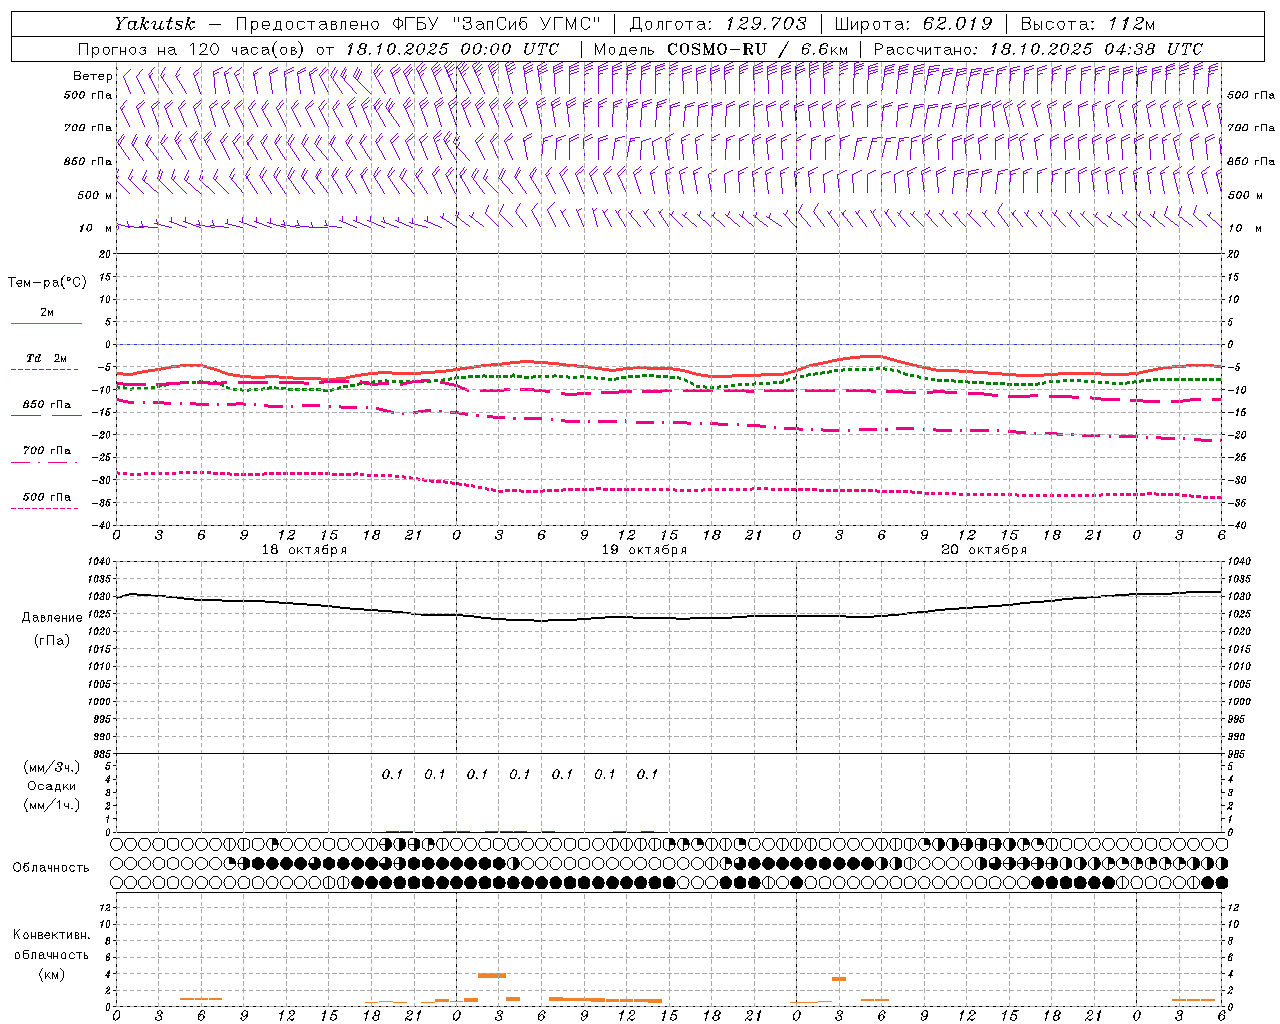Select the Конвективн. label text
This screenshot has height=1024, width=1280.
[x=51, y=935]
